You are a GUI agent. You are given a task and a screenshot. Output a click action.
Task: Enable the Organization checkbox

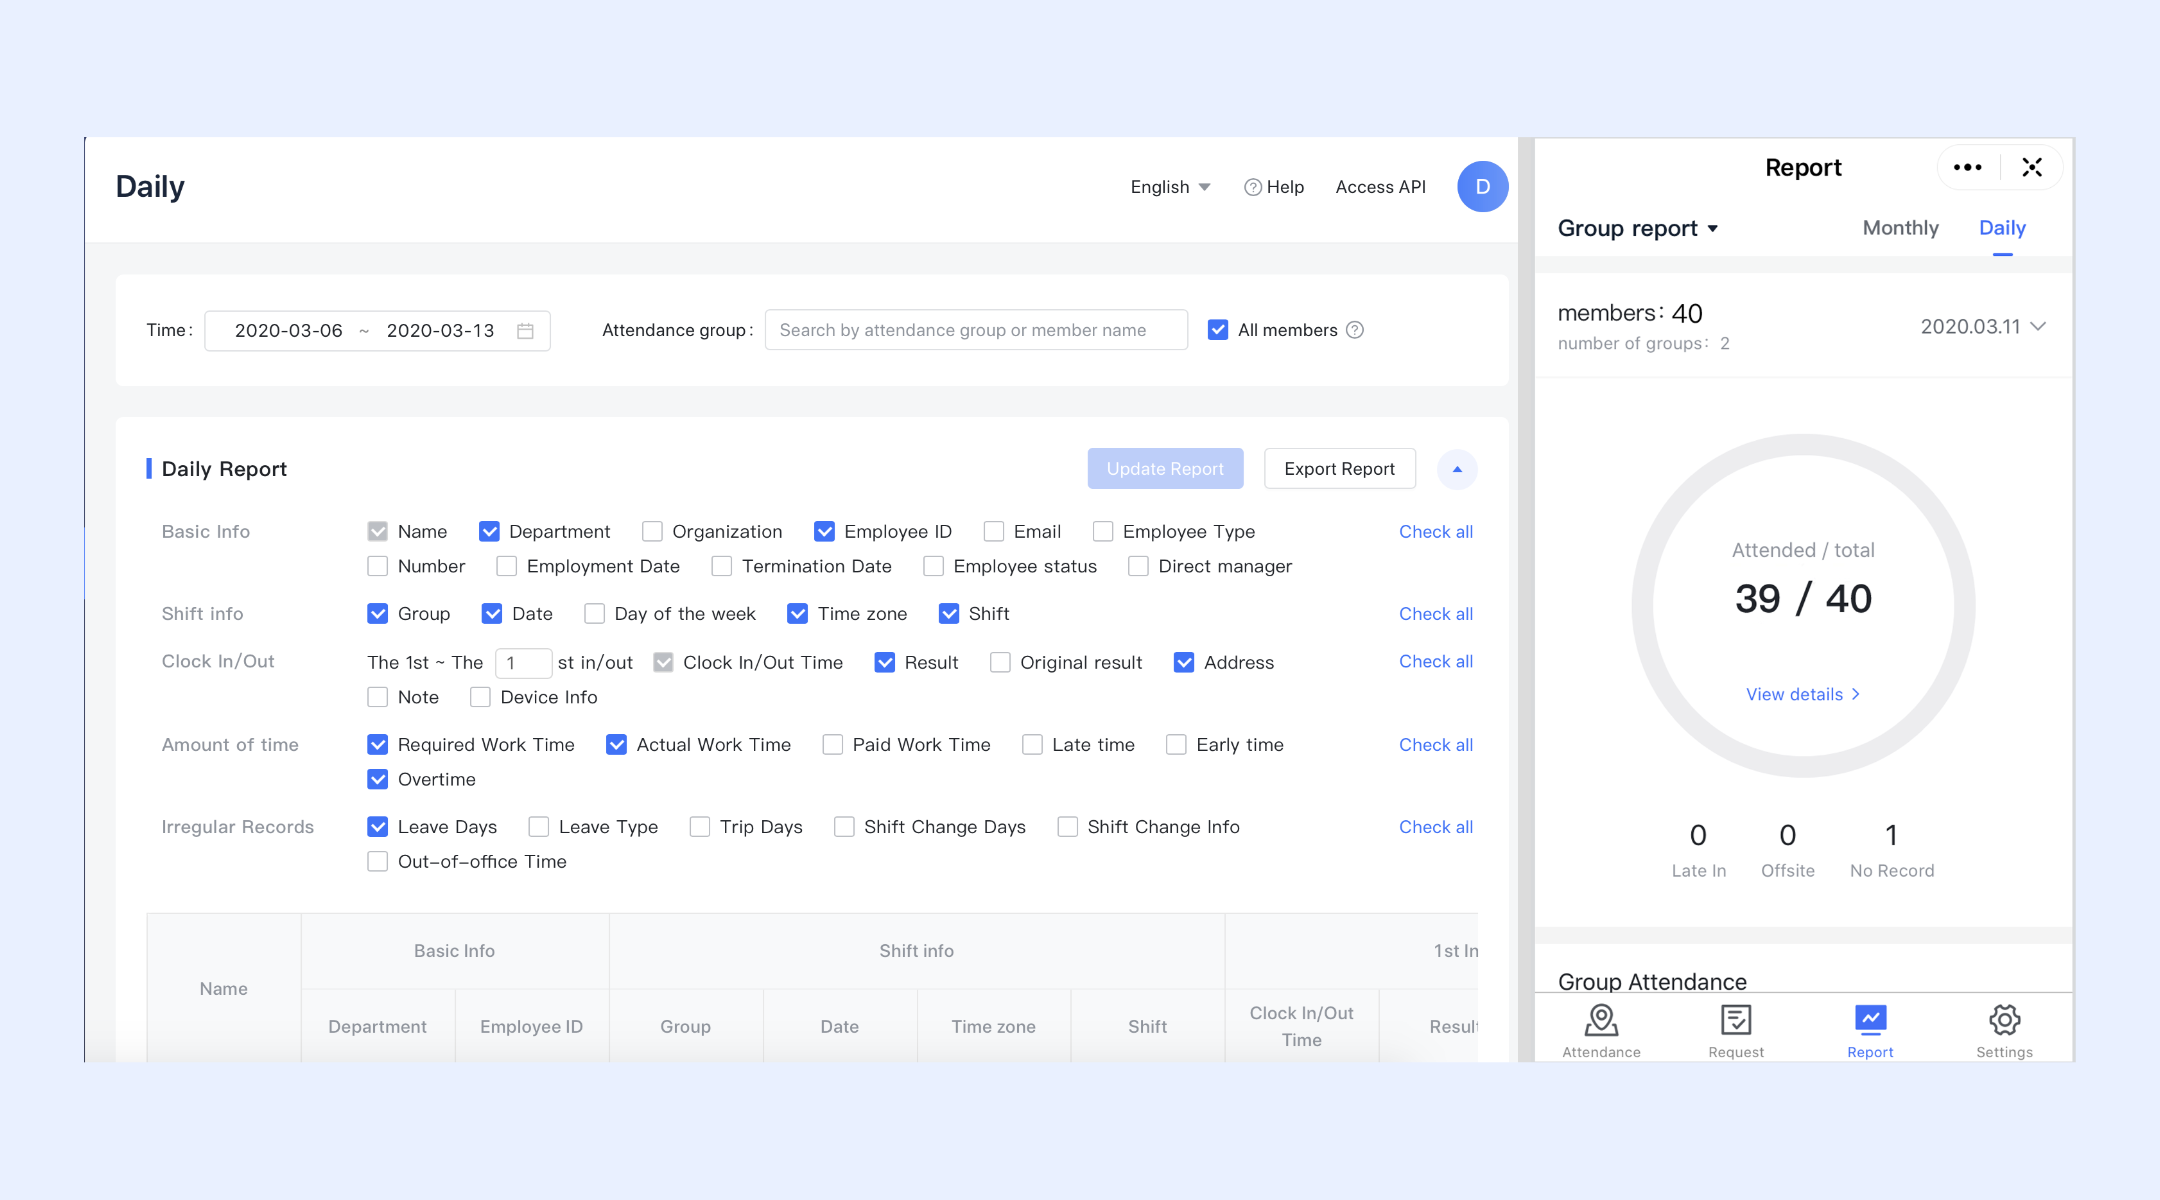652,532
